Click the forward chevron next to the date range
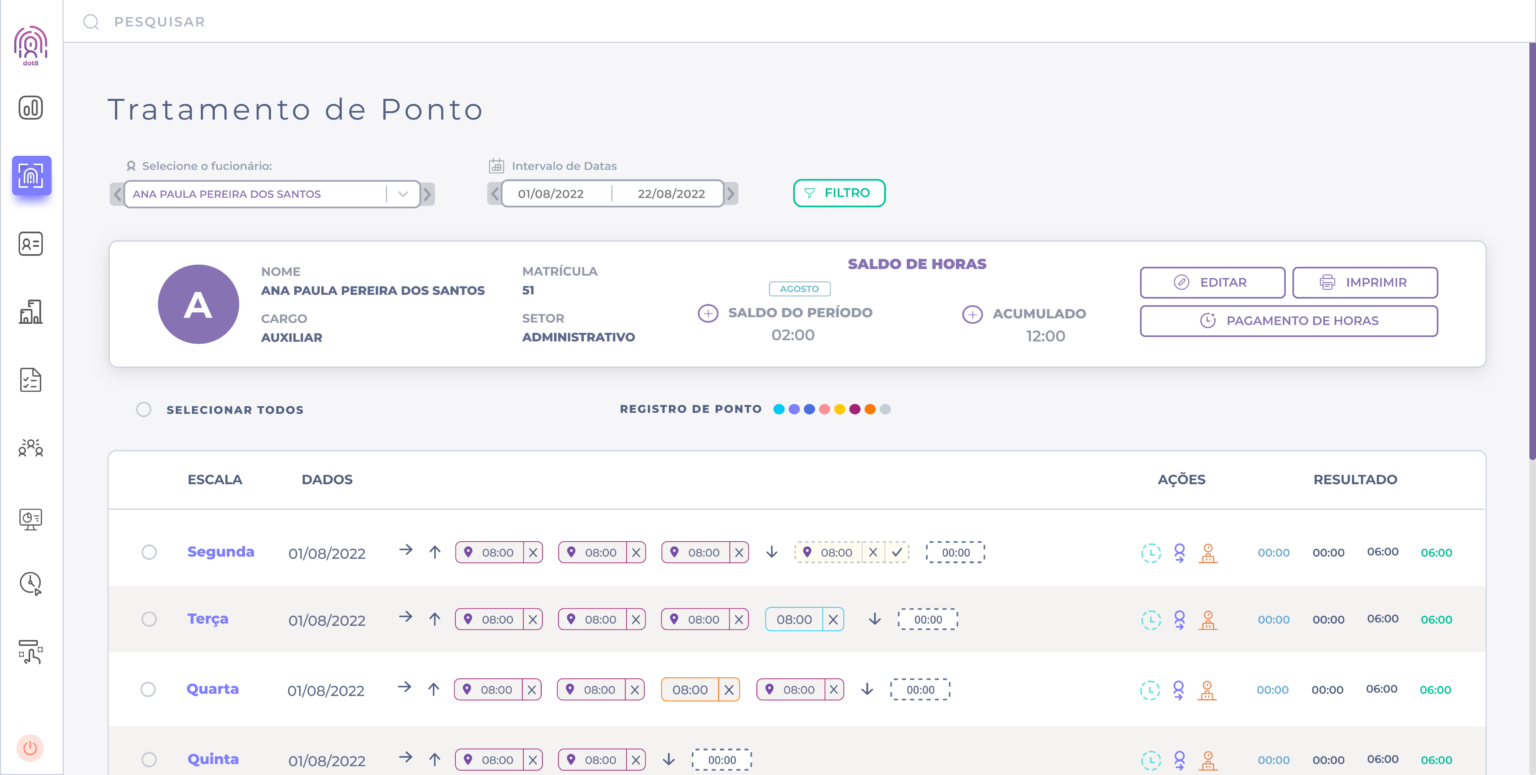The image size is (1536, 775). coord(730,193)
